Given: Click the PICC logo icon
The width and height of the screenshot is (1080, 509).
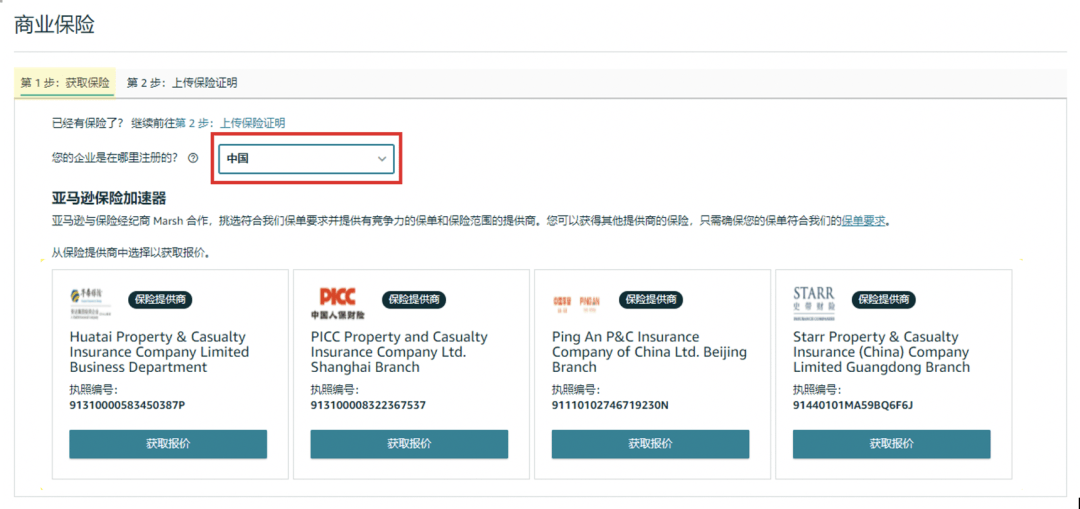Looking at the screenshot, I should click(x=337, y=302).
